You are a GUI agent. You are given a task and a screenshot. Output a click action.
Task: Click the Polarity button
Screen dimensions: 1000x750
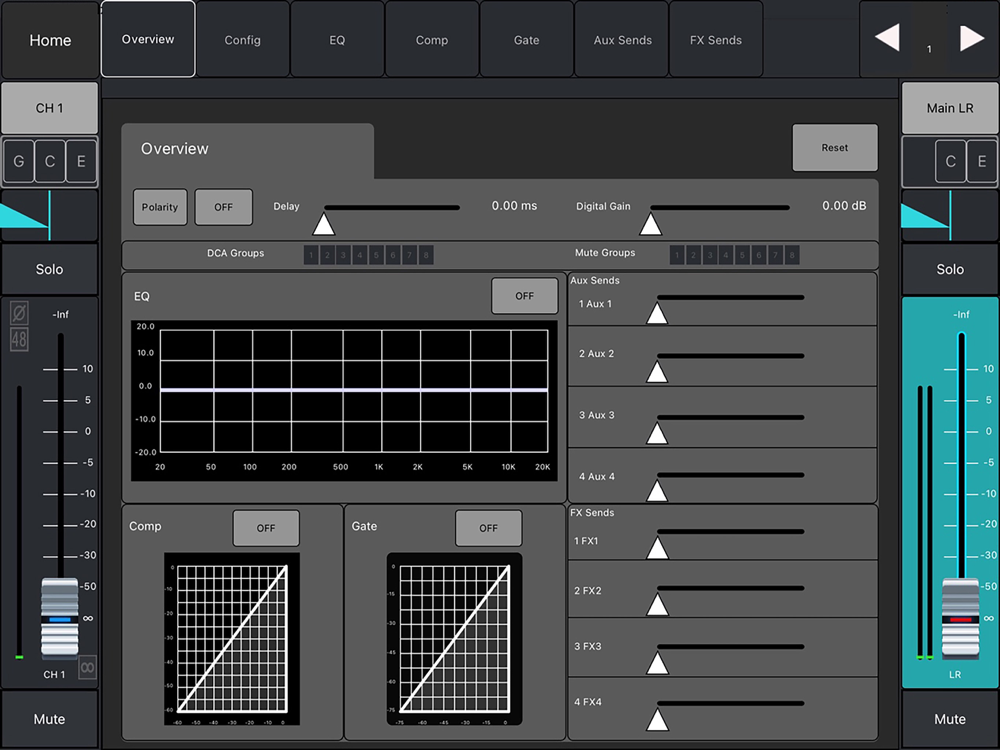pyautogui.click(x=160, y=207)
